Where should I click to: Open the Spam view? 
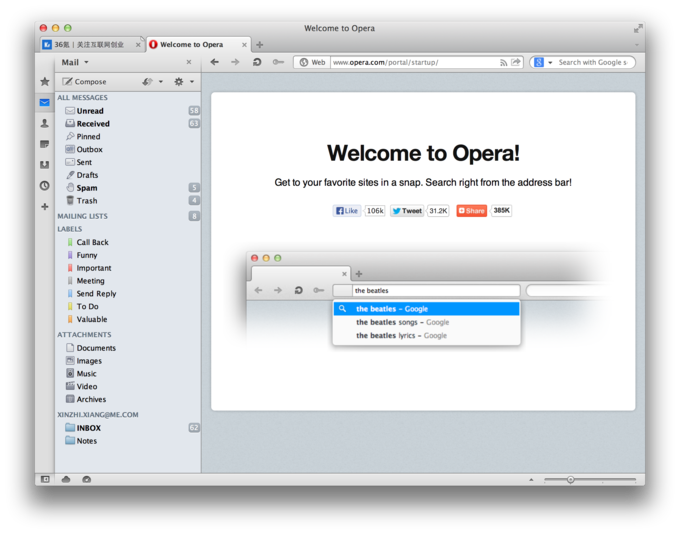click(x=128, y=188)
